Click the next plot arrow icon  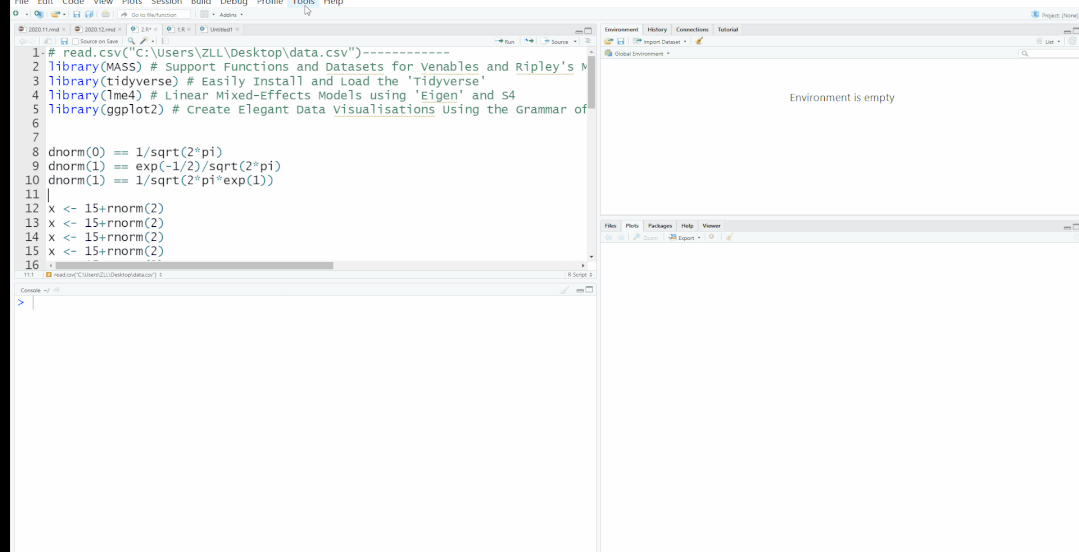(x=621, y=237)
